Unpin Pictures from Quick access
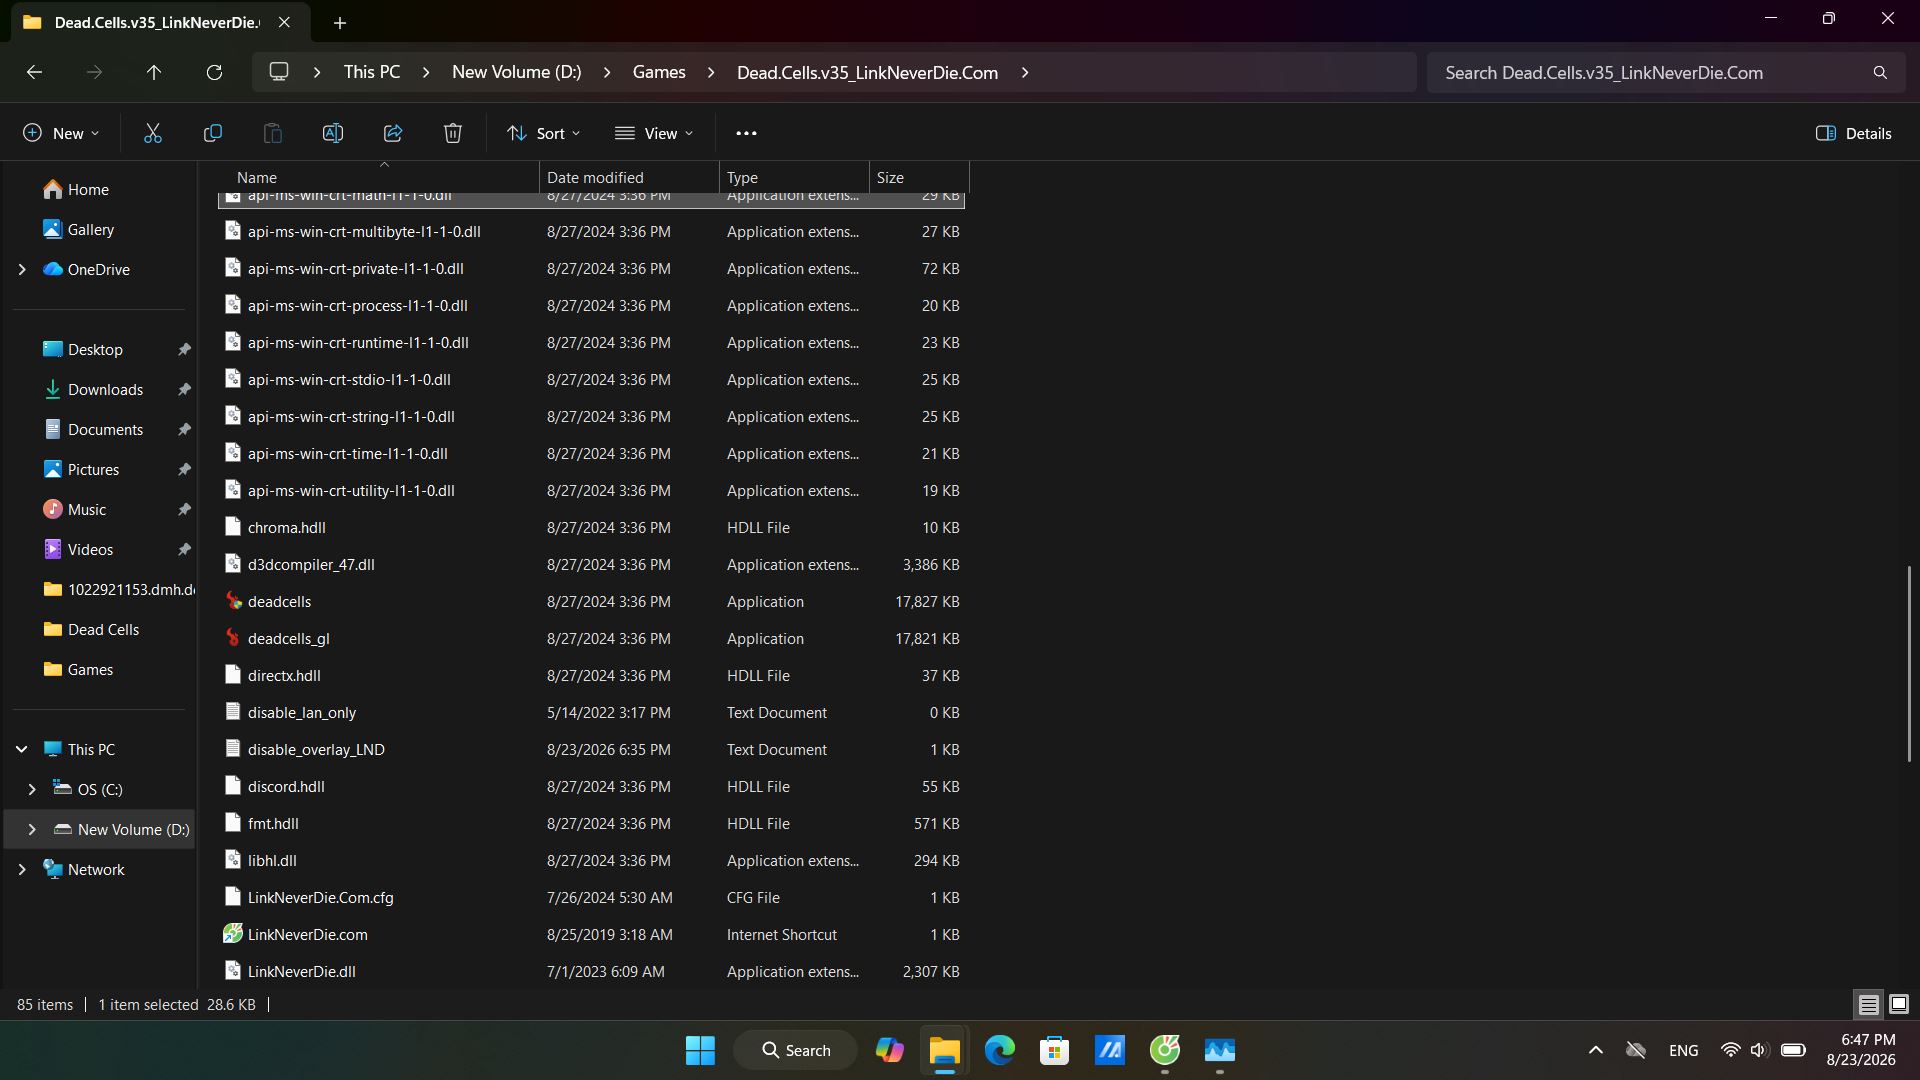This screenshot has width=1920, height=1080. pos(184,470)
